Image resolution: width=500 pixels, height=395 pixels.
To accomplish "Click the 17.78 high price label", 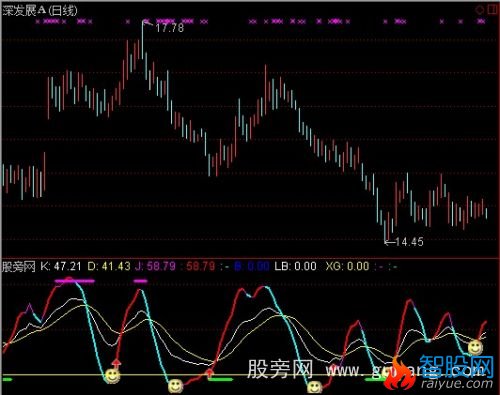I will (170, 28).
